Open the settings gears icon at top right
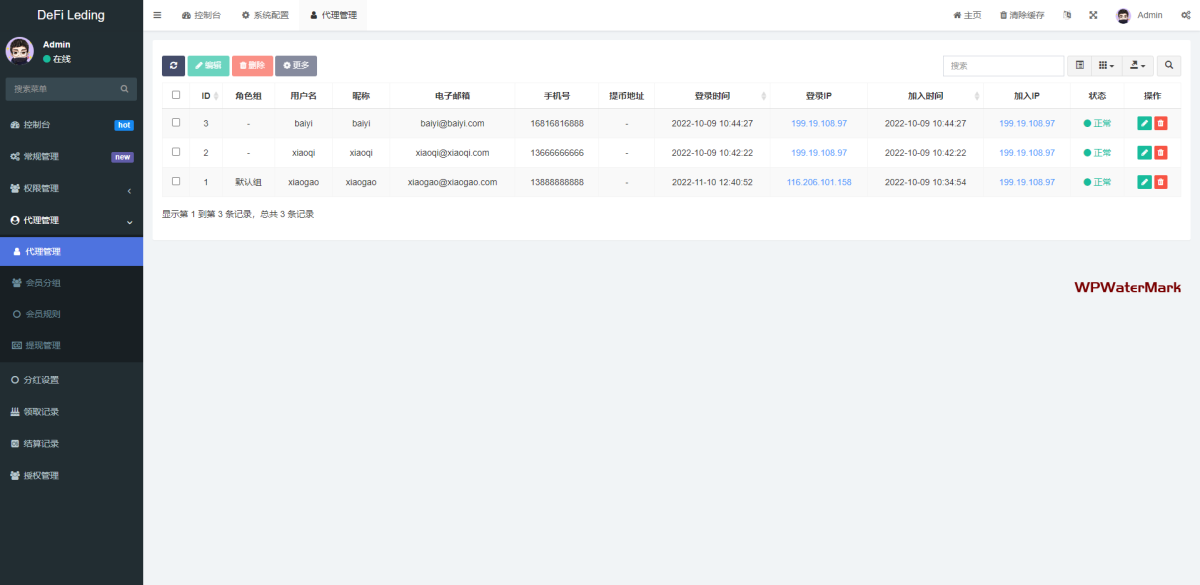This screenshot has width=1200, height=585. [1185, 15]
